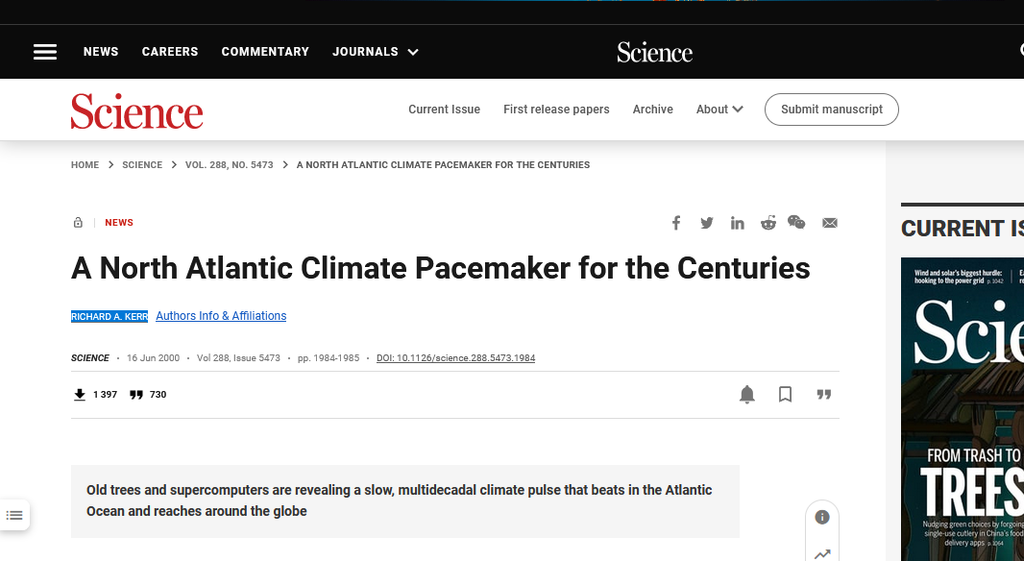Open the article DOI link
Screen dimensions: 1024x561
click(456, 358)
